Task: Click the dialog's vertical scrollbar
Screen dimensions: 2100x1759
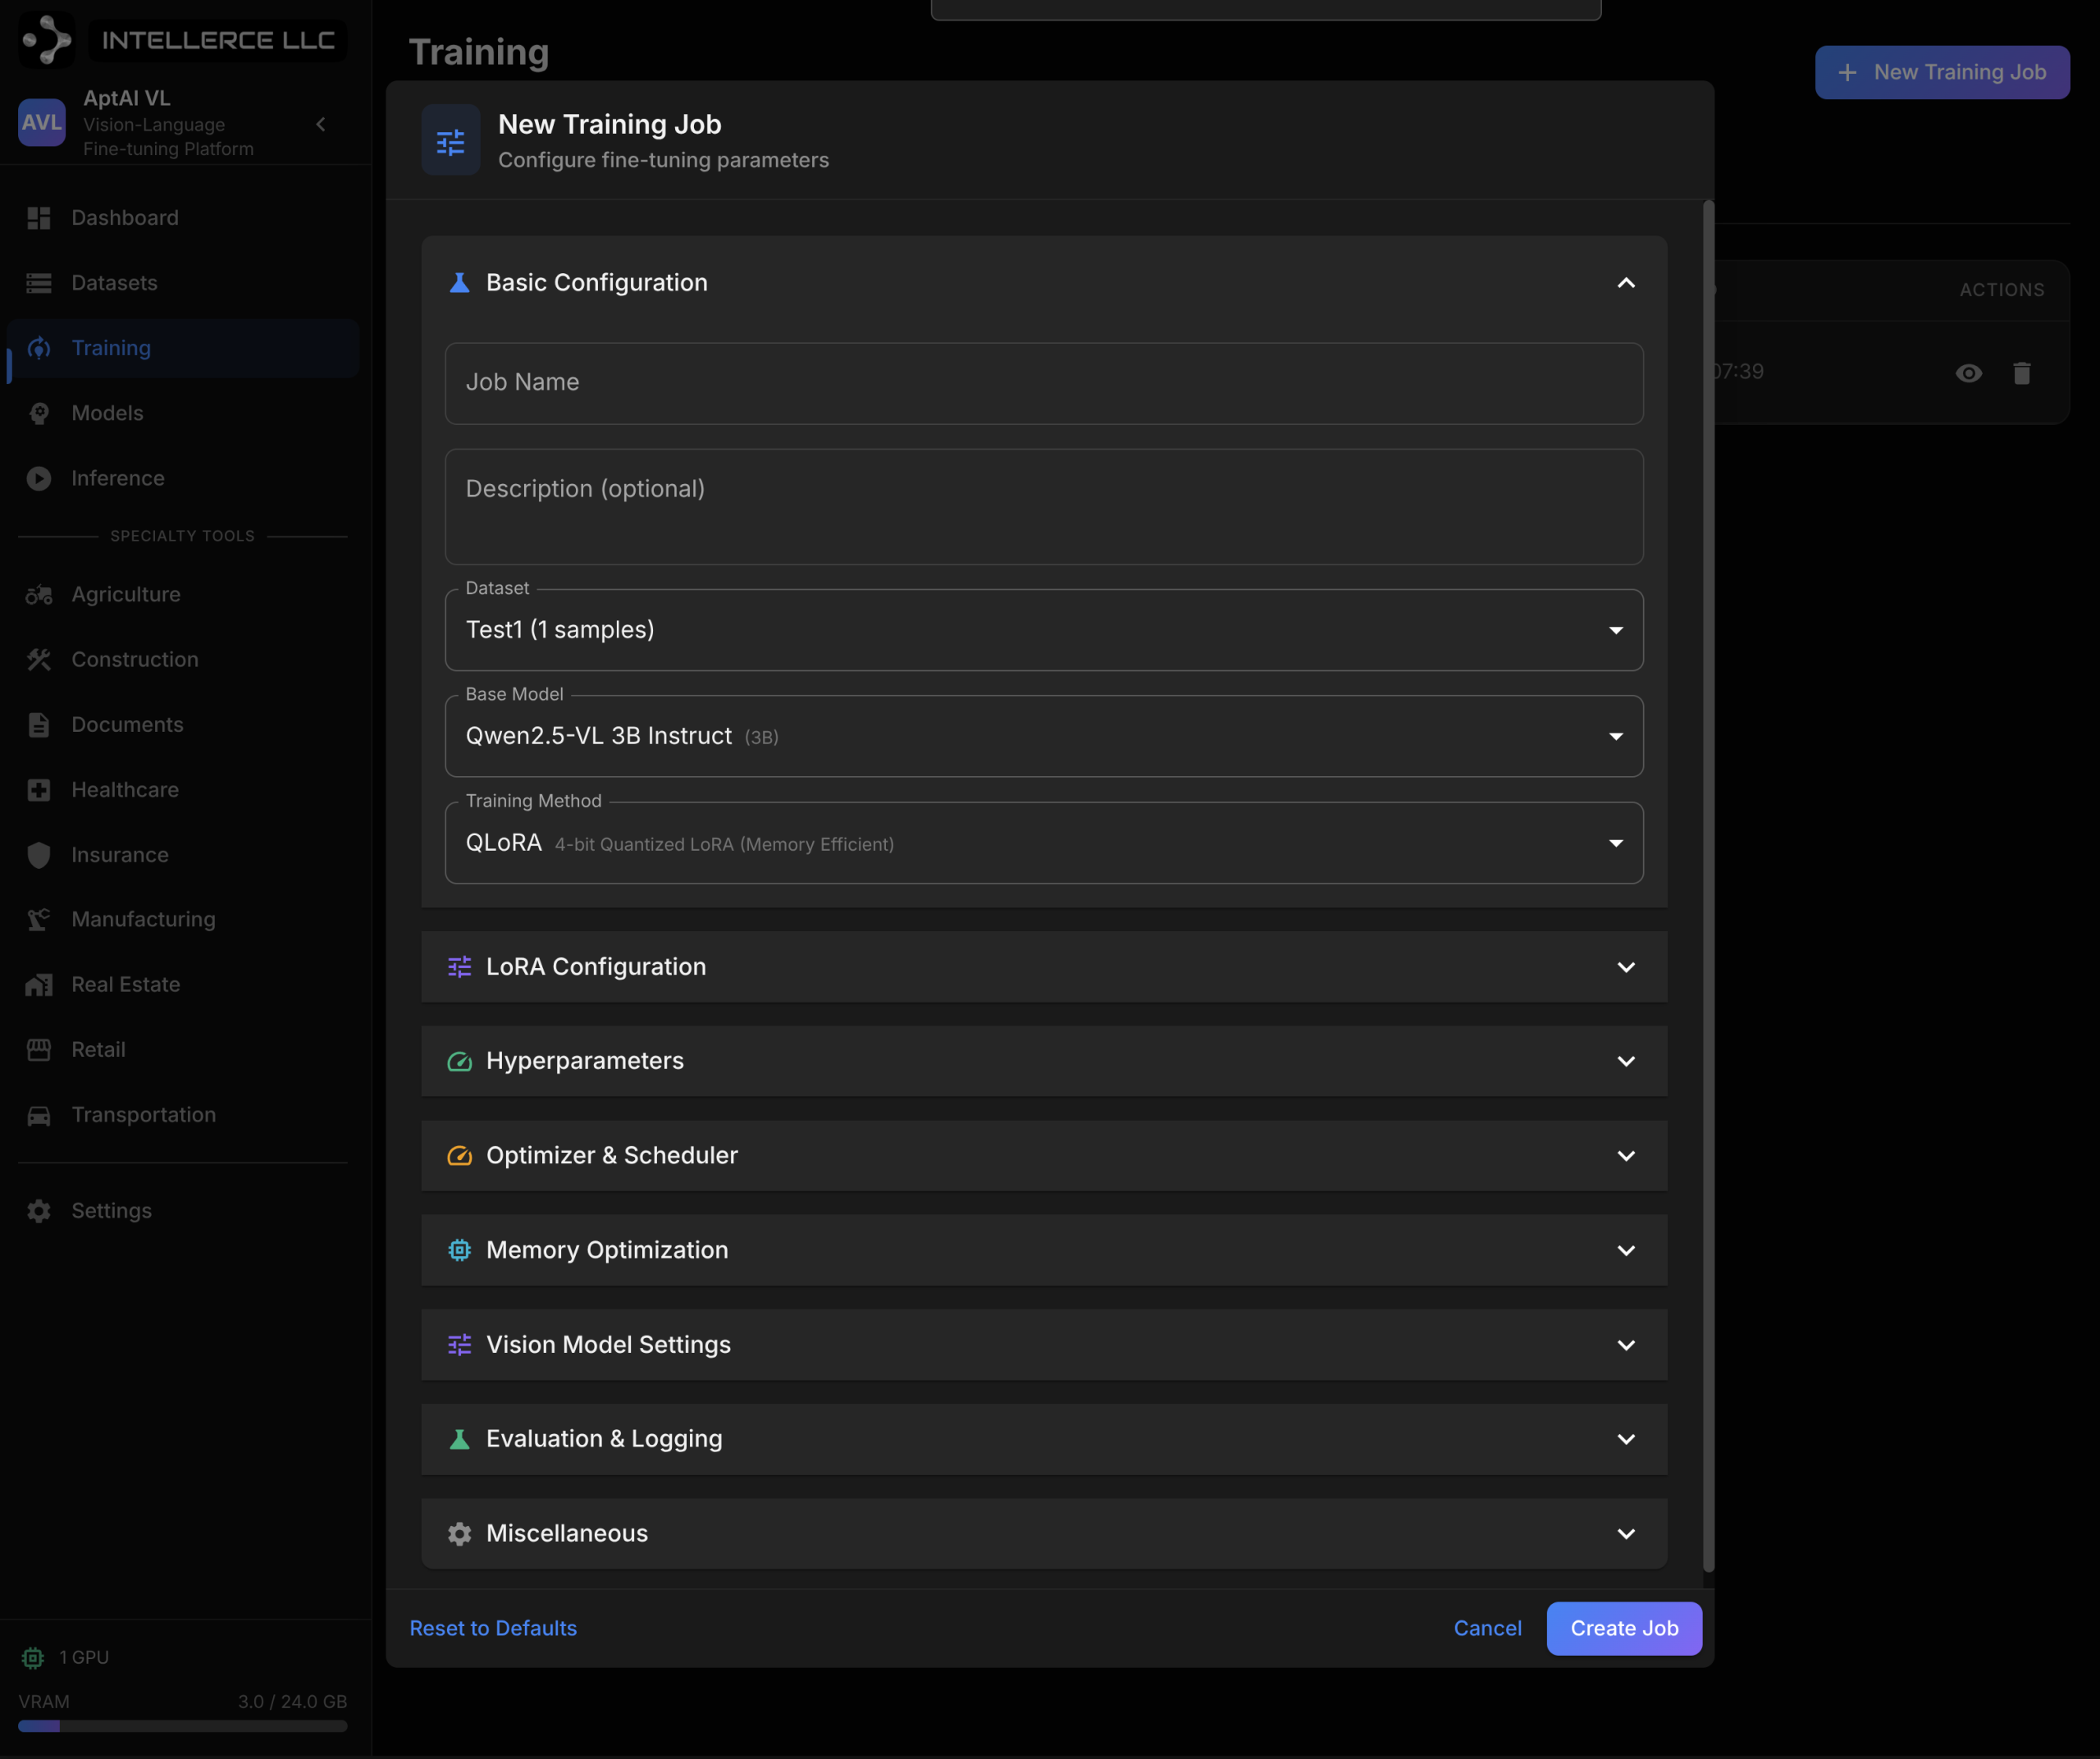Action: (1708, 886)
